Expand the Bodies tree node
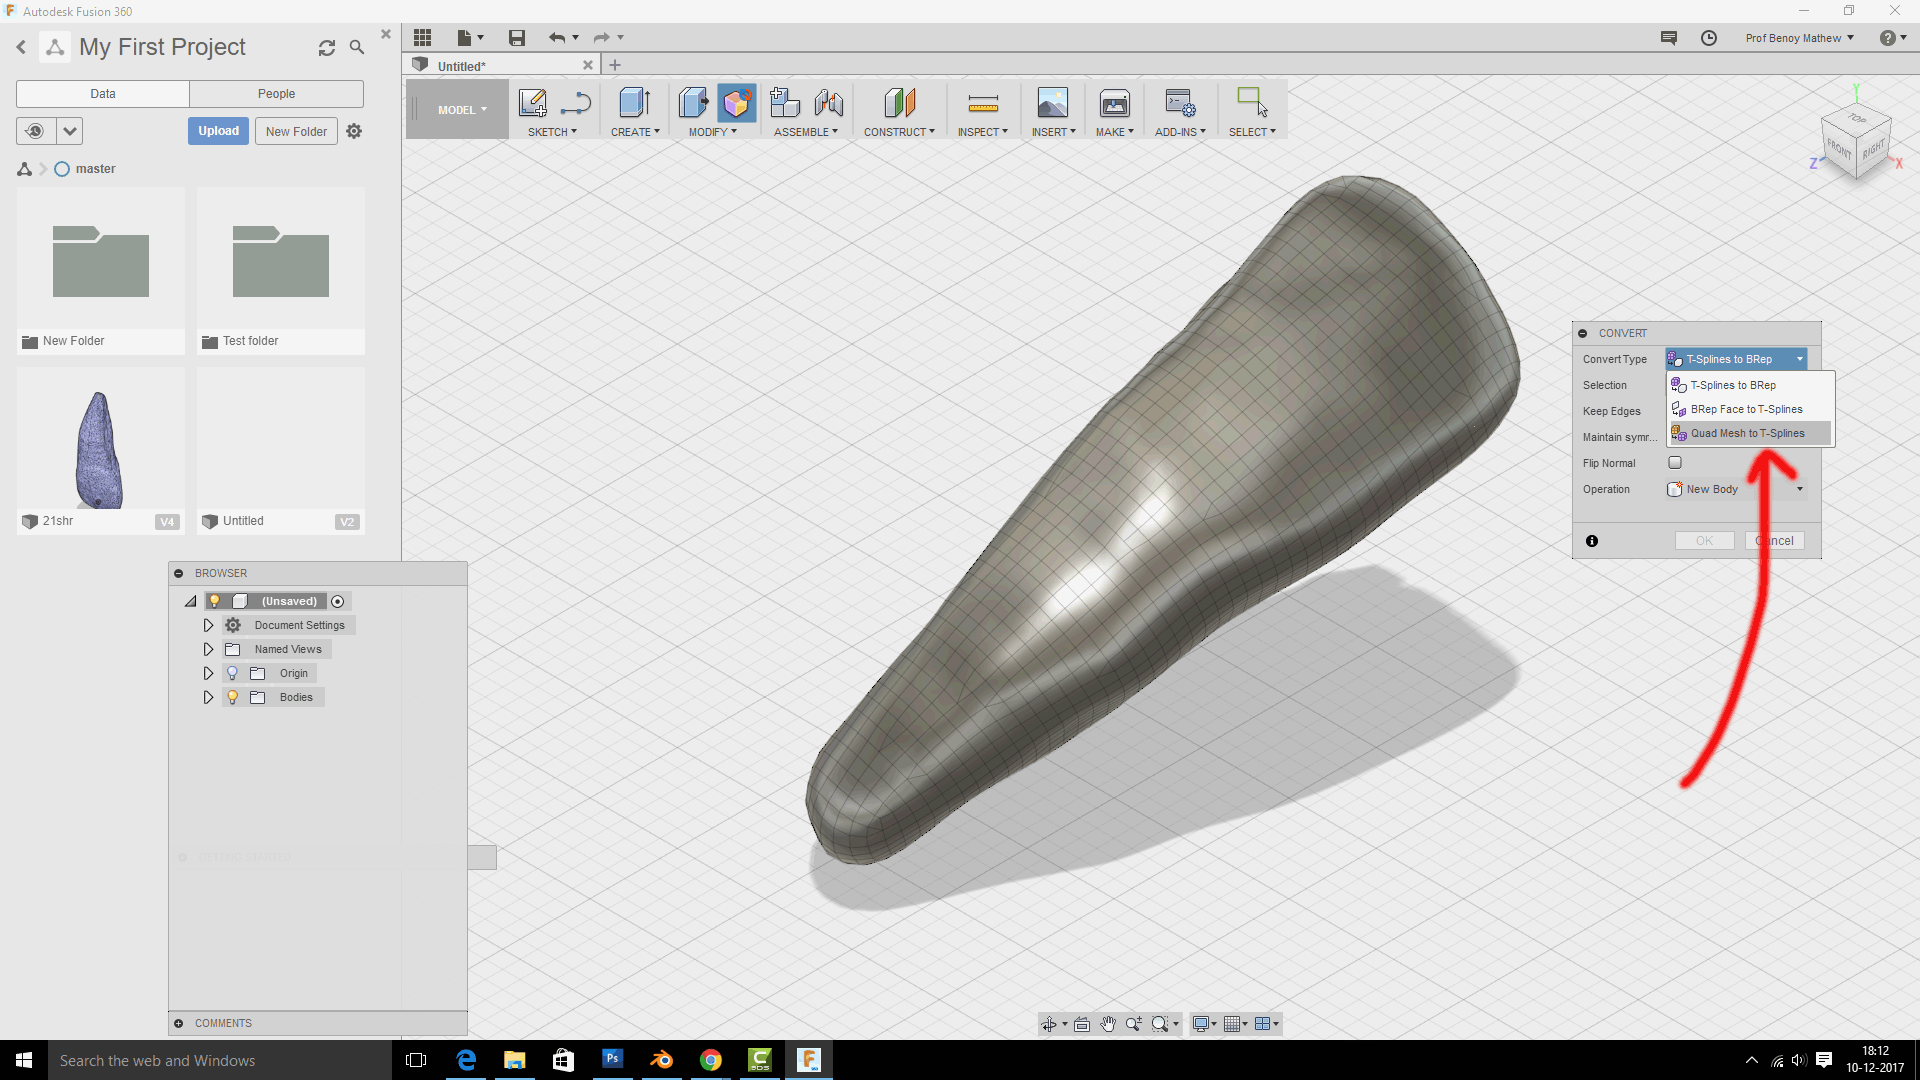1920x1080 pixels. [x=208, y=697]
